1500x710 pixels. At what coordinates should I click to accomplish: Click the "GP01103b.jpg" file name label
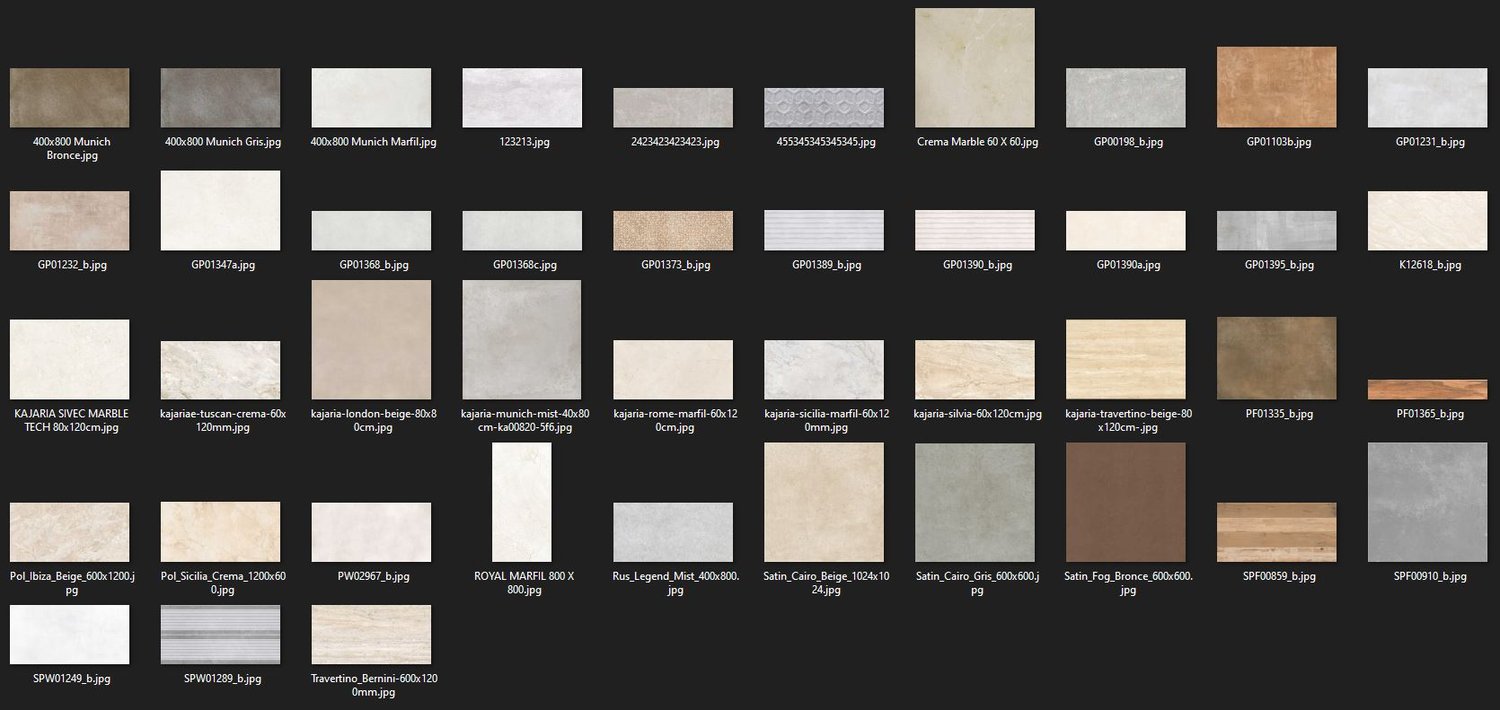click(1279, 142)
